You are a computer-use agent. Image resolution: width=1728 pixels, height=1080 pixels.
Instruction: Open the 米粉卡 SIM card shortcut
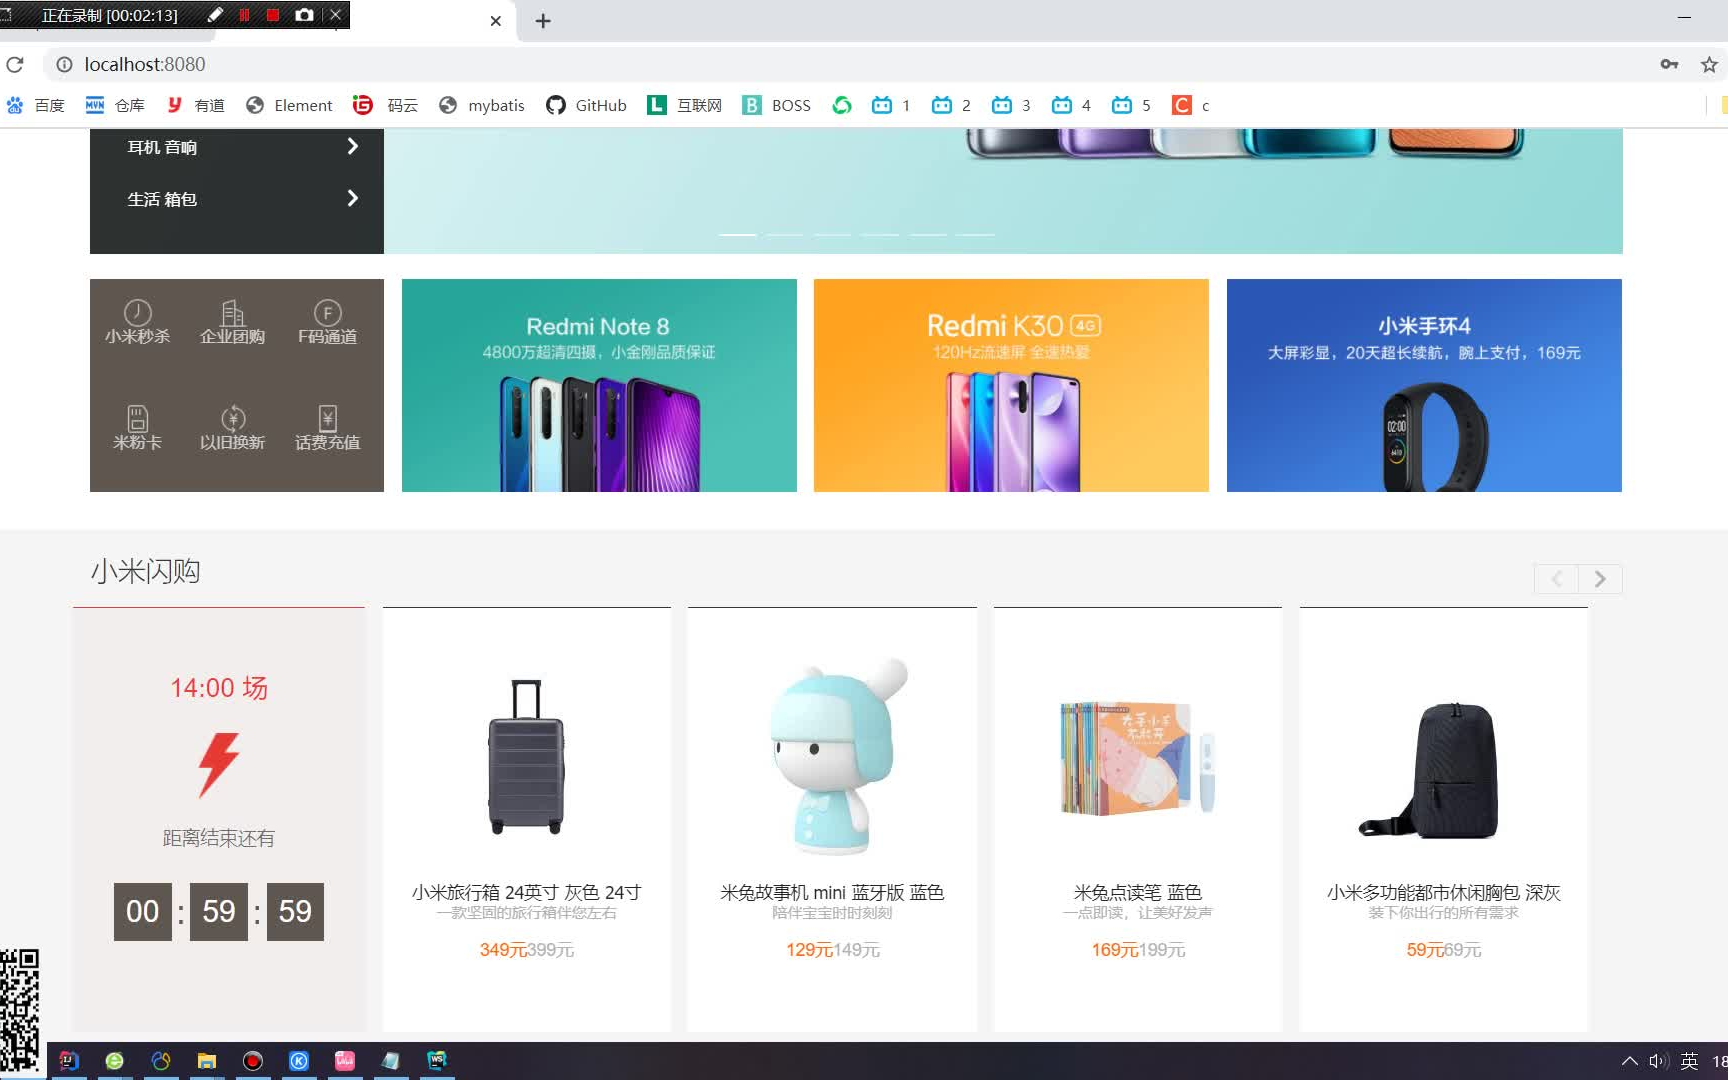tap(138, 428)
